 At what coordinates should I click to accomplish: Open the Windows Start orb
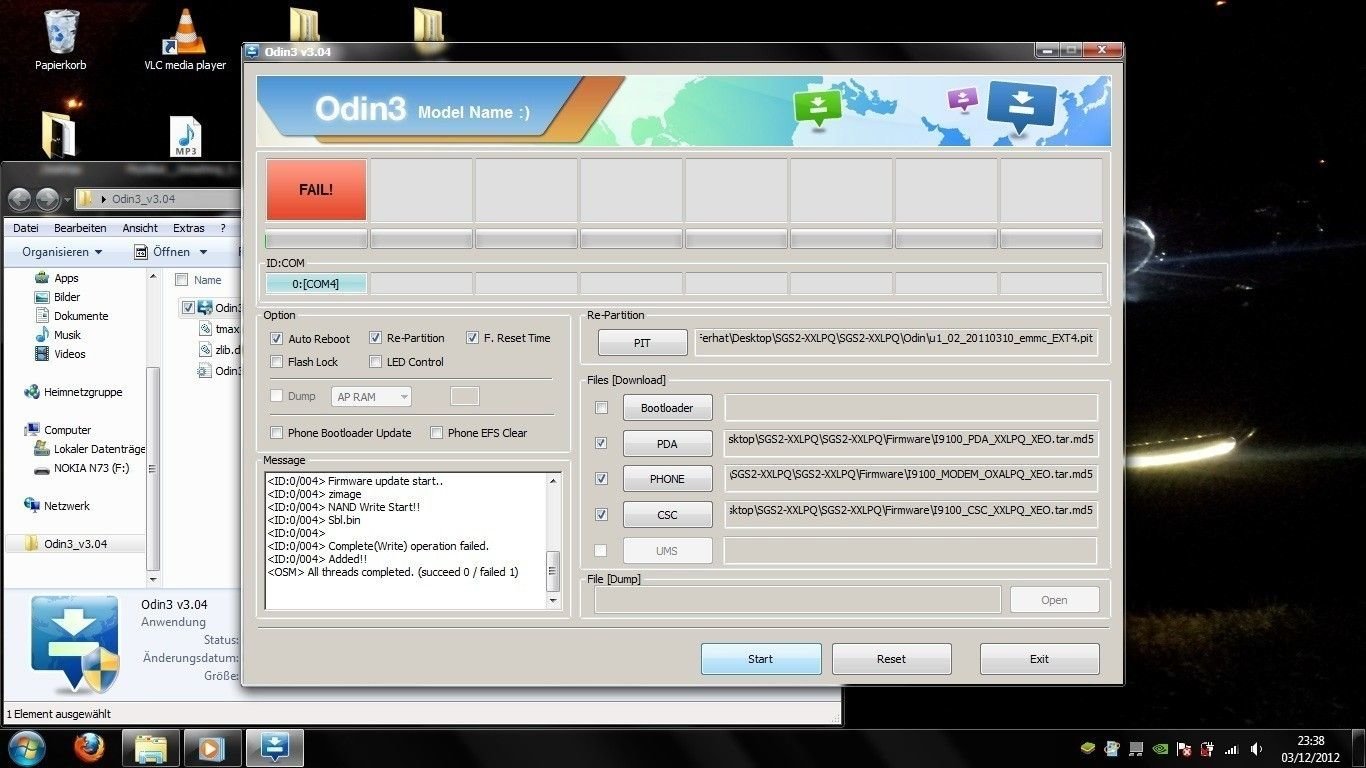click(26, 748)
